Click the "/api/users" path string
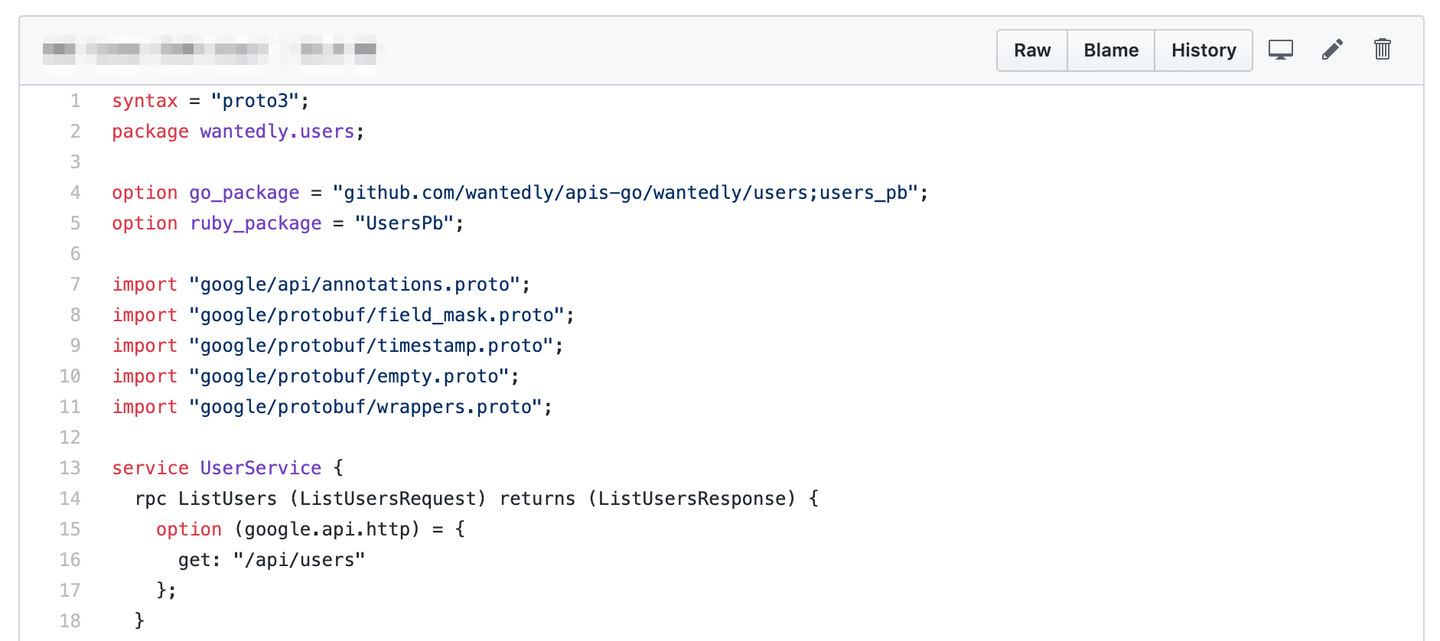Image resolution: width=1440 pixels, height=641 pixels. coord(299,559)
